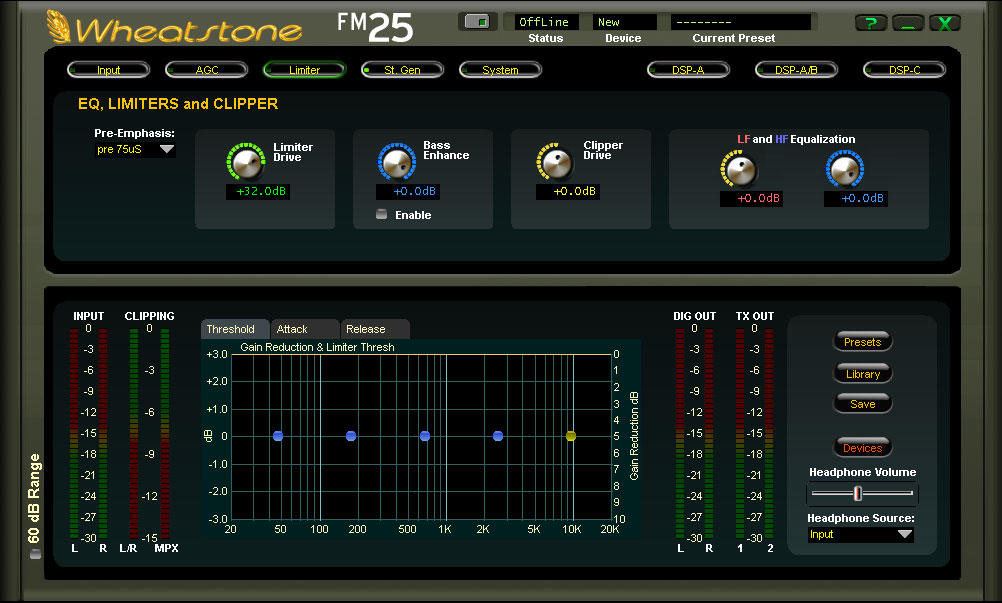Expand the Current Preset field
The width and height of the screenshot is (1002, 603).
740,22
